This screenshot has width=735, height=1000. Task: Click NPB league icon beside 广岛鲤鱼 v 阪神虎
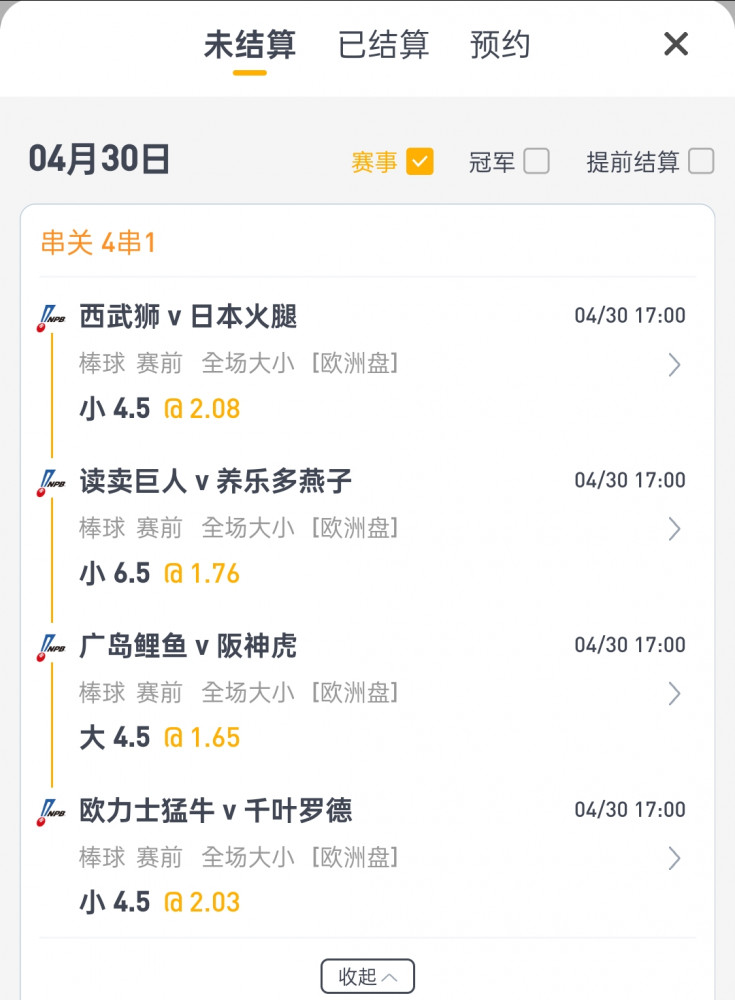[50, 646]
